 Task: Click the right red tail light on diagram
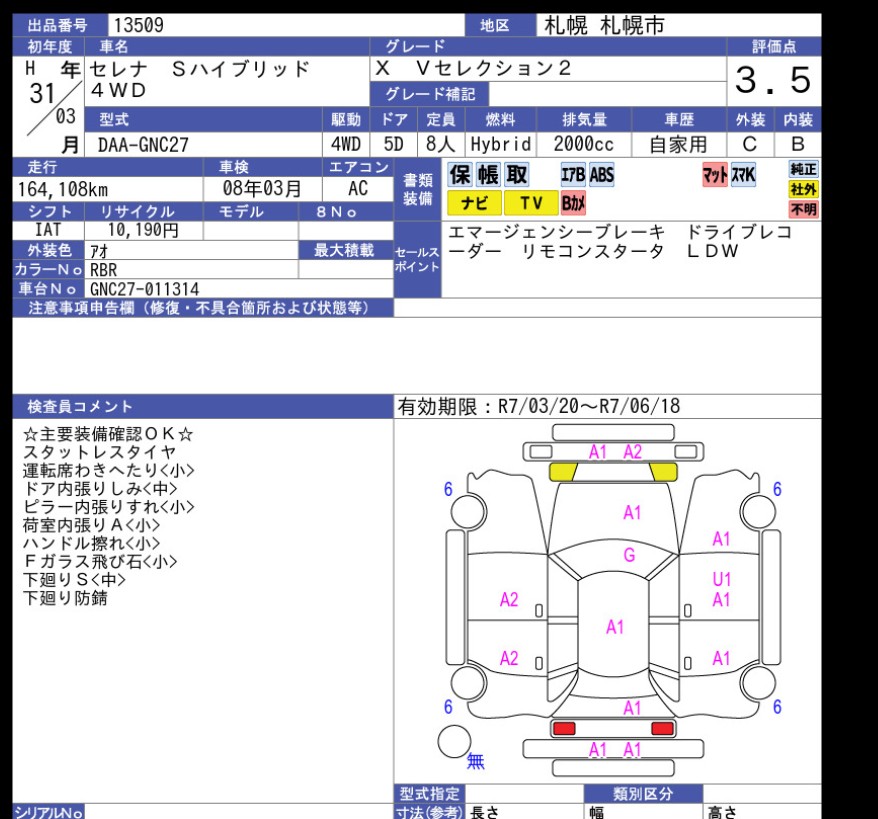[662, 728]
